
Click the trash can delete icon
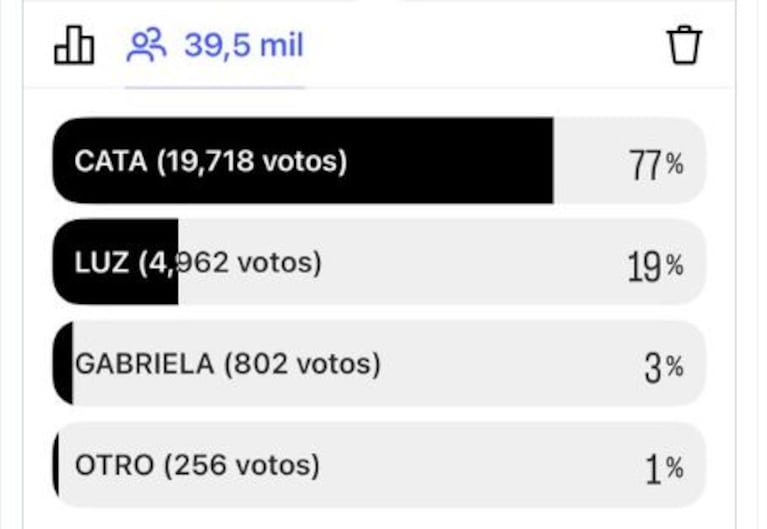(x=684, y=45)
